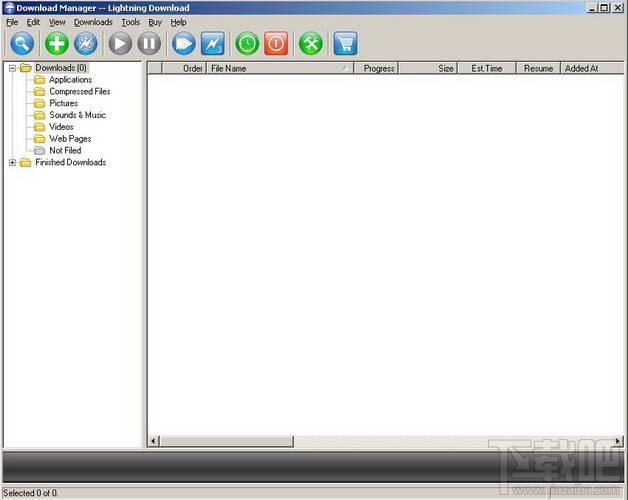Sort by the Added At column header
The height and width of the screenshot is (500, 628).
[592, 69]
